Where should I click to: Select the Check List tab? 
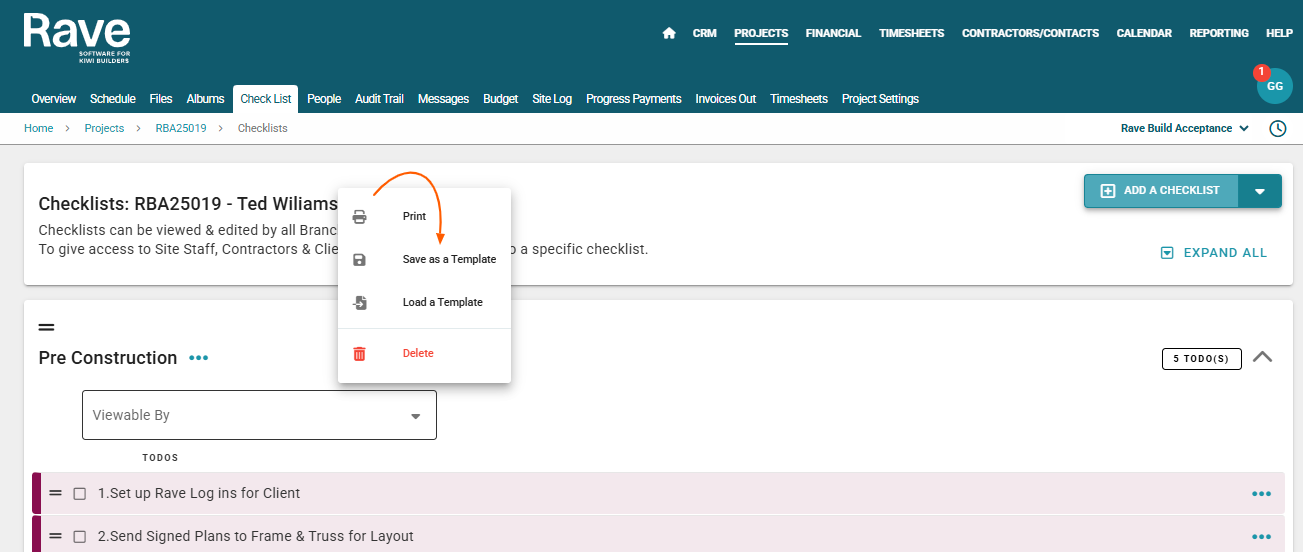coord(266,99)
